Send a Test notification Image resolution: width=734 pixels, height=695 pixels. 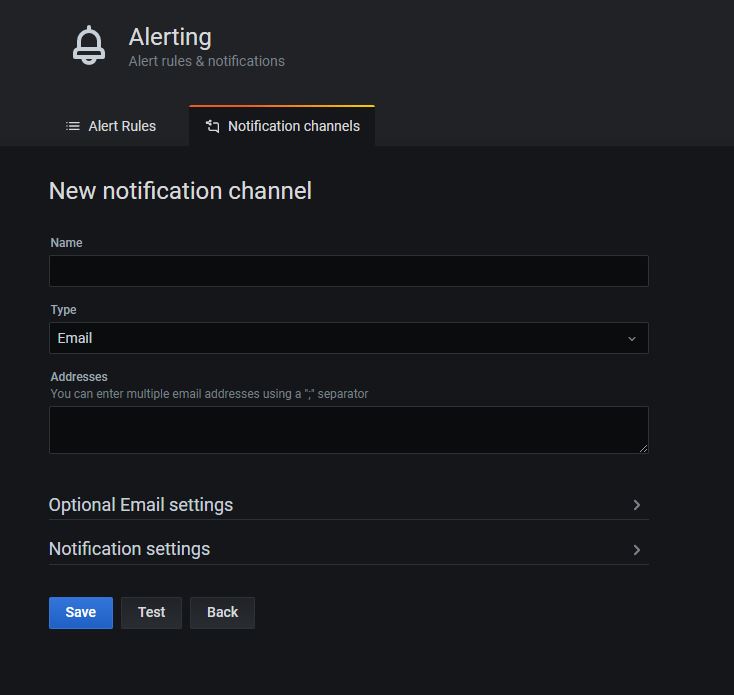point(151,613)
